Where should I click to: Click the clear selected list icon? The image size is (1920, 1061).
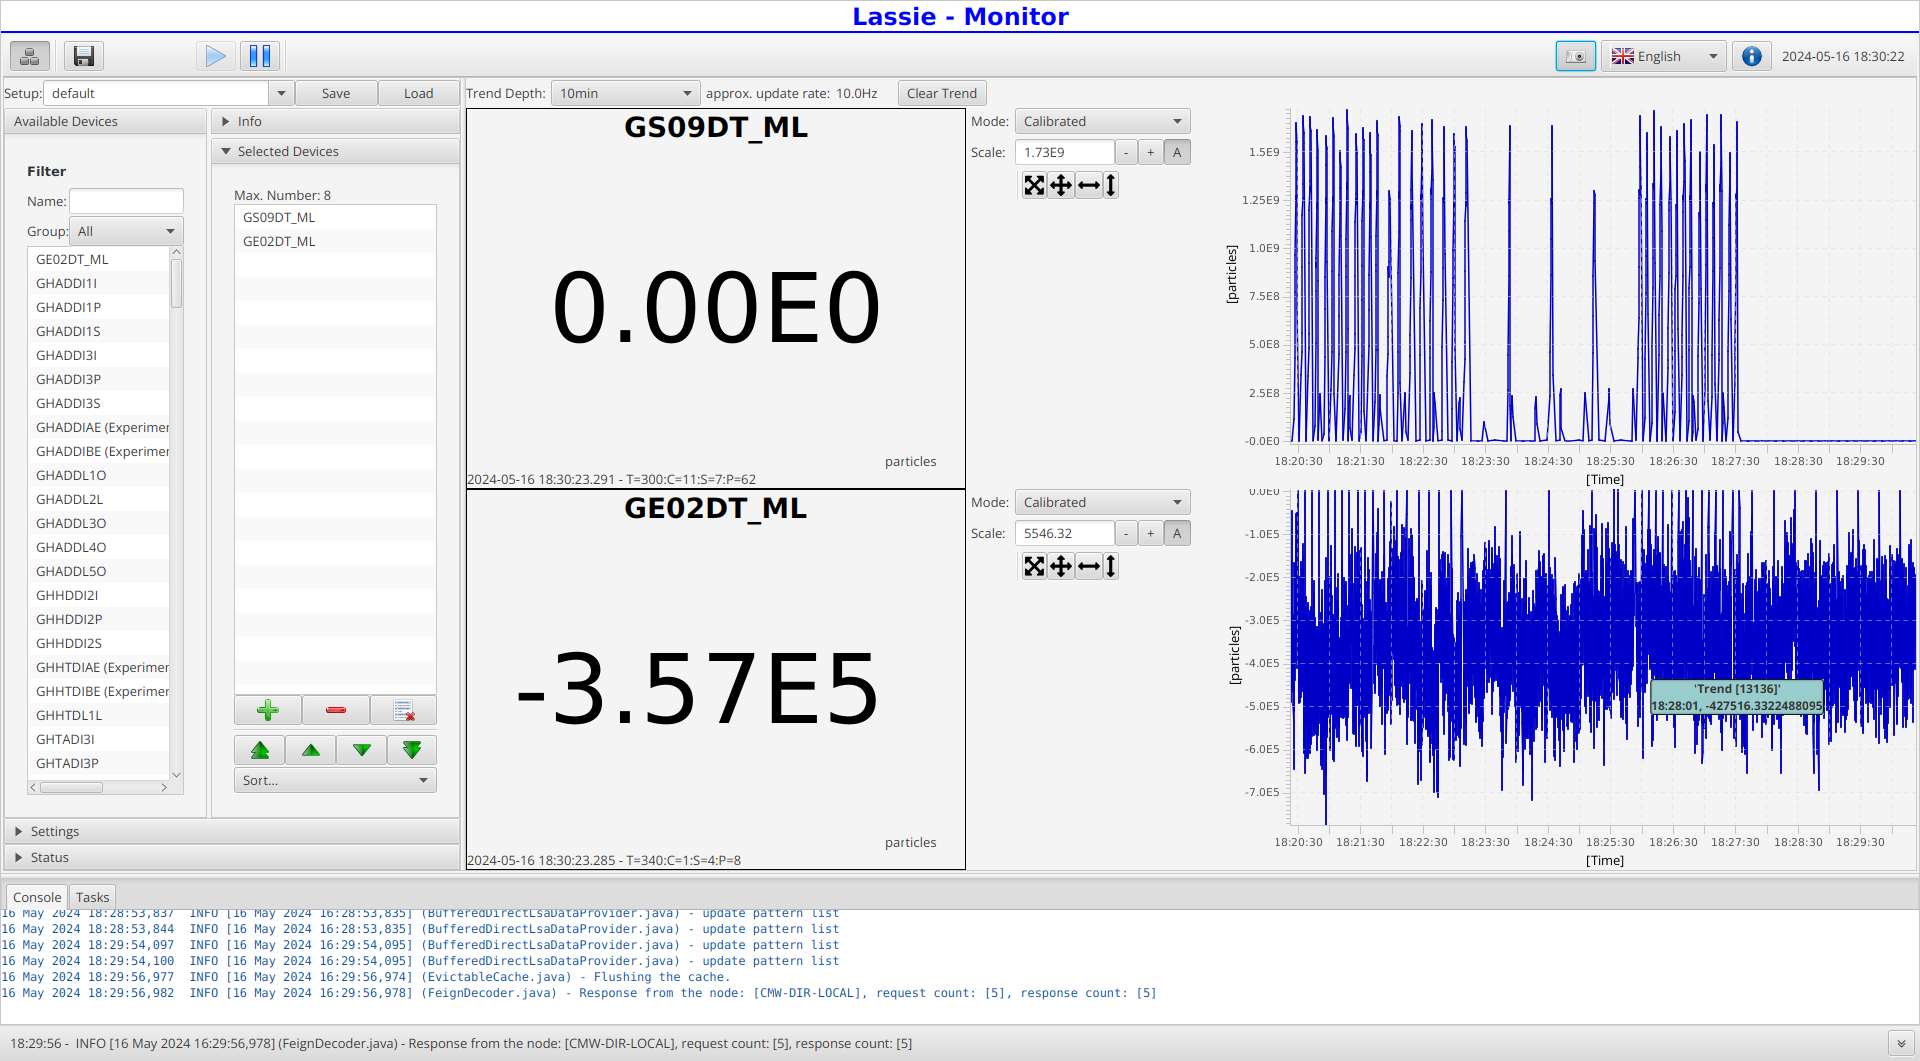click(x=403, y=710)
